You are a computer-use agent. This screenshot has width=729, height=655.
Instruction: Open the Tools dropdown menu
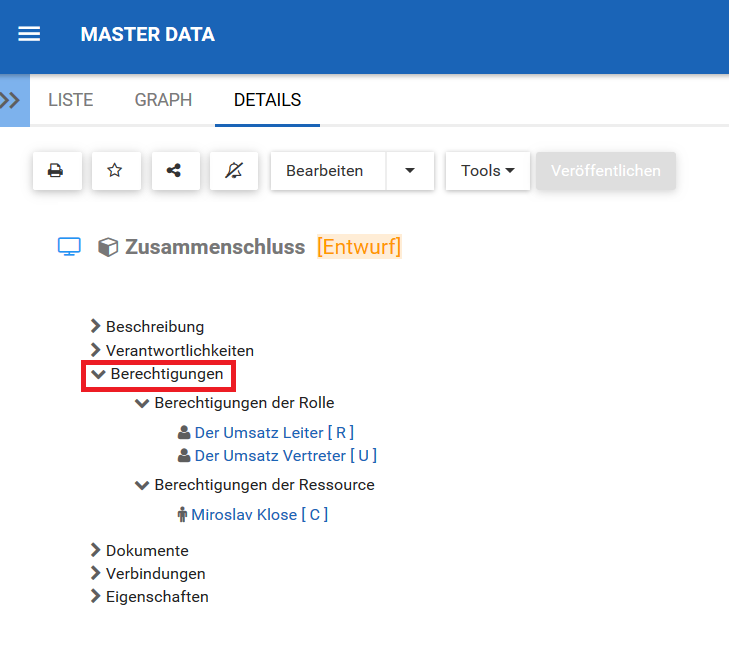(x=488, y=171)
